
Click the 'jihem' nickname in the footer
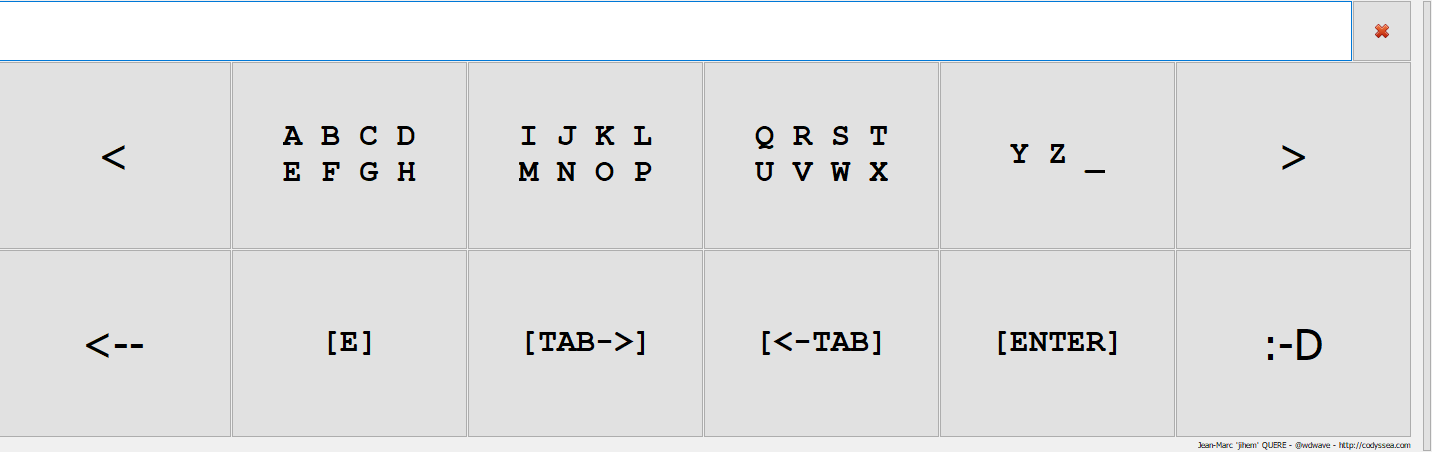point(1247,445)
